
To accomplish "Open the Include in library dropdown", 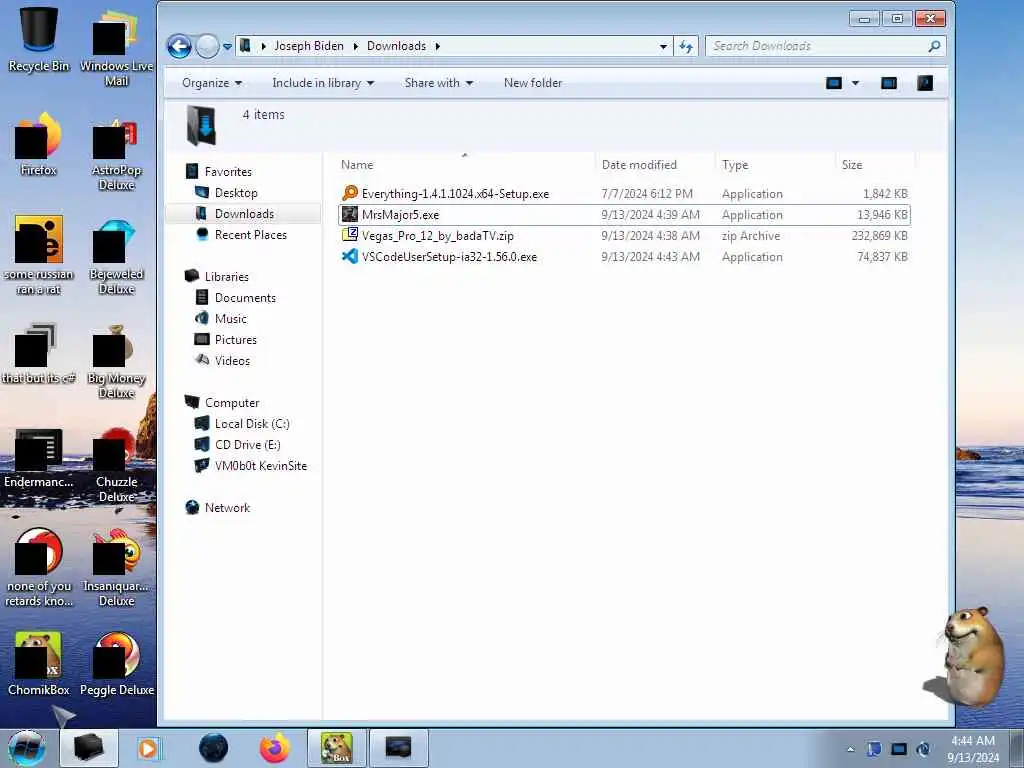I will (x=323, y=83).
